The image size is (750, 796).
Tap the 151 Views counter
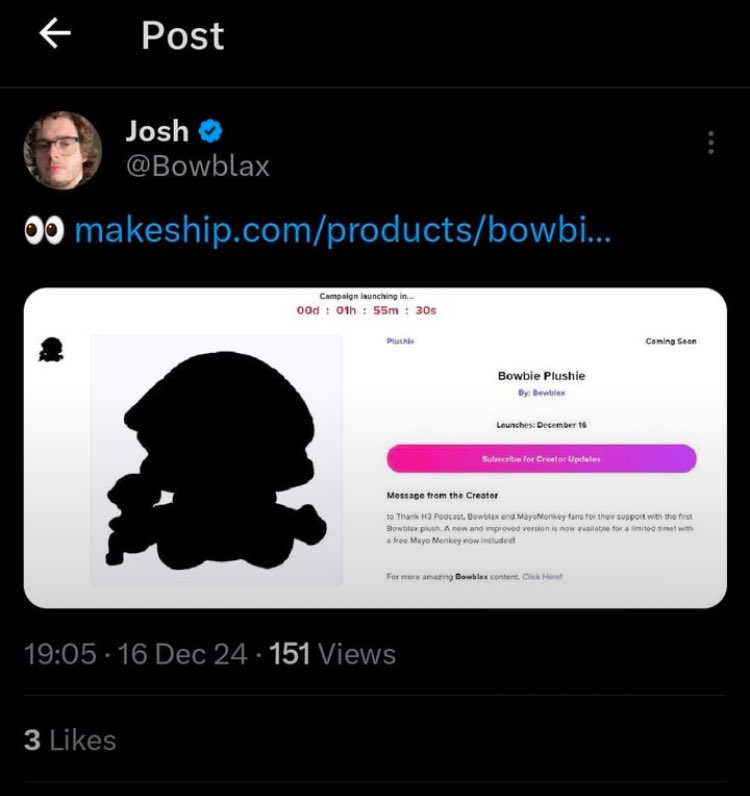click(333, 654)
